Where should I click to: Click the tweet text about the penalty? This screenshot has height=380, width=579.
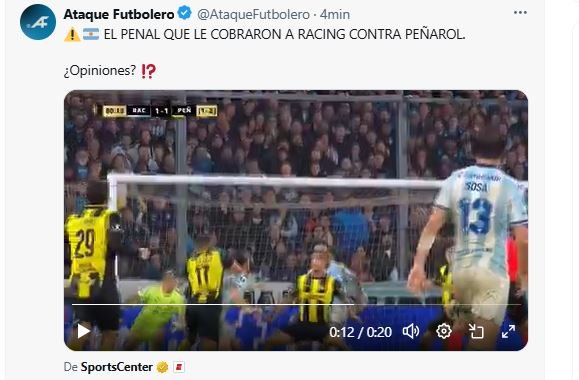click(284, 34)
